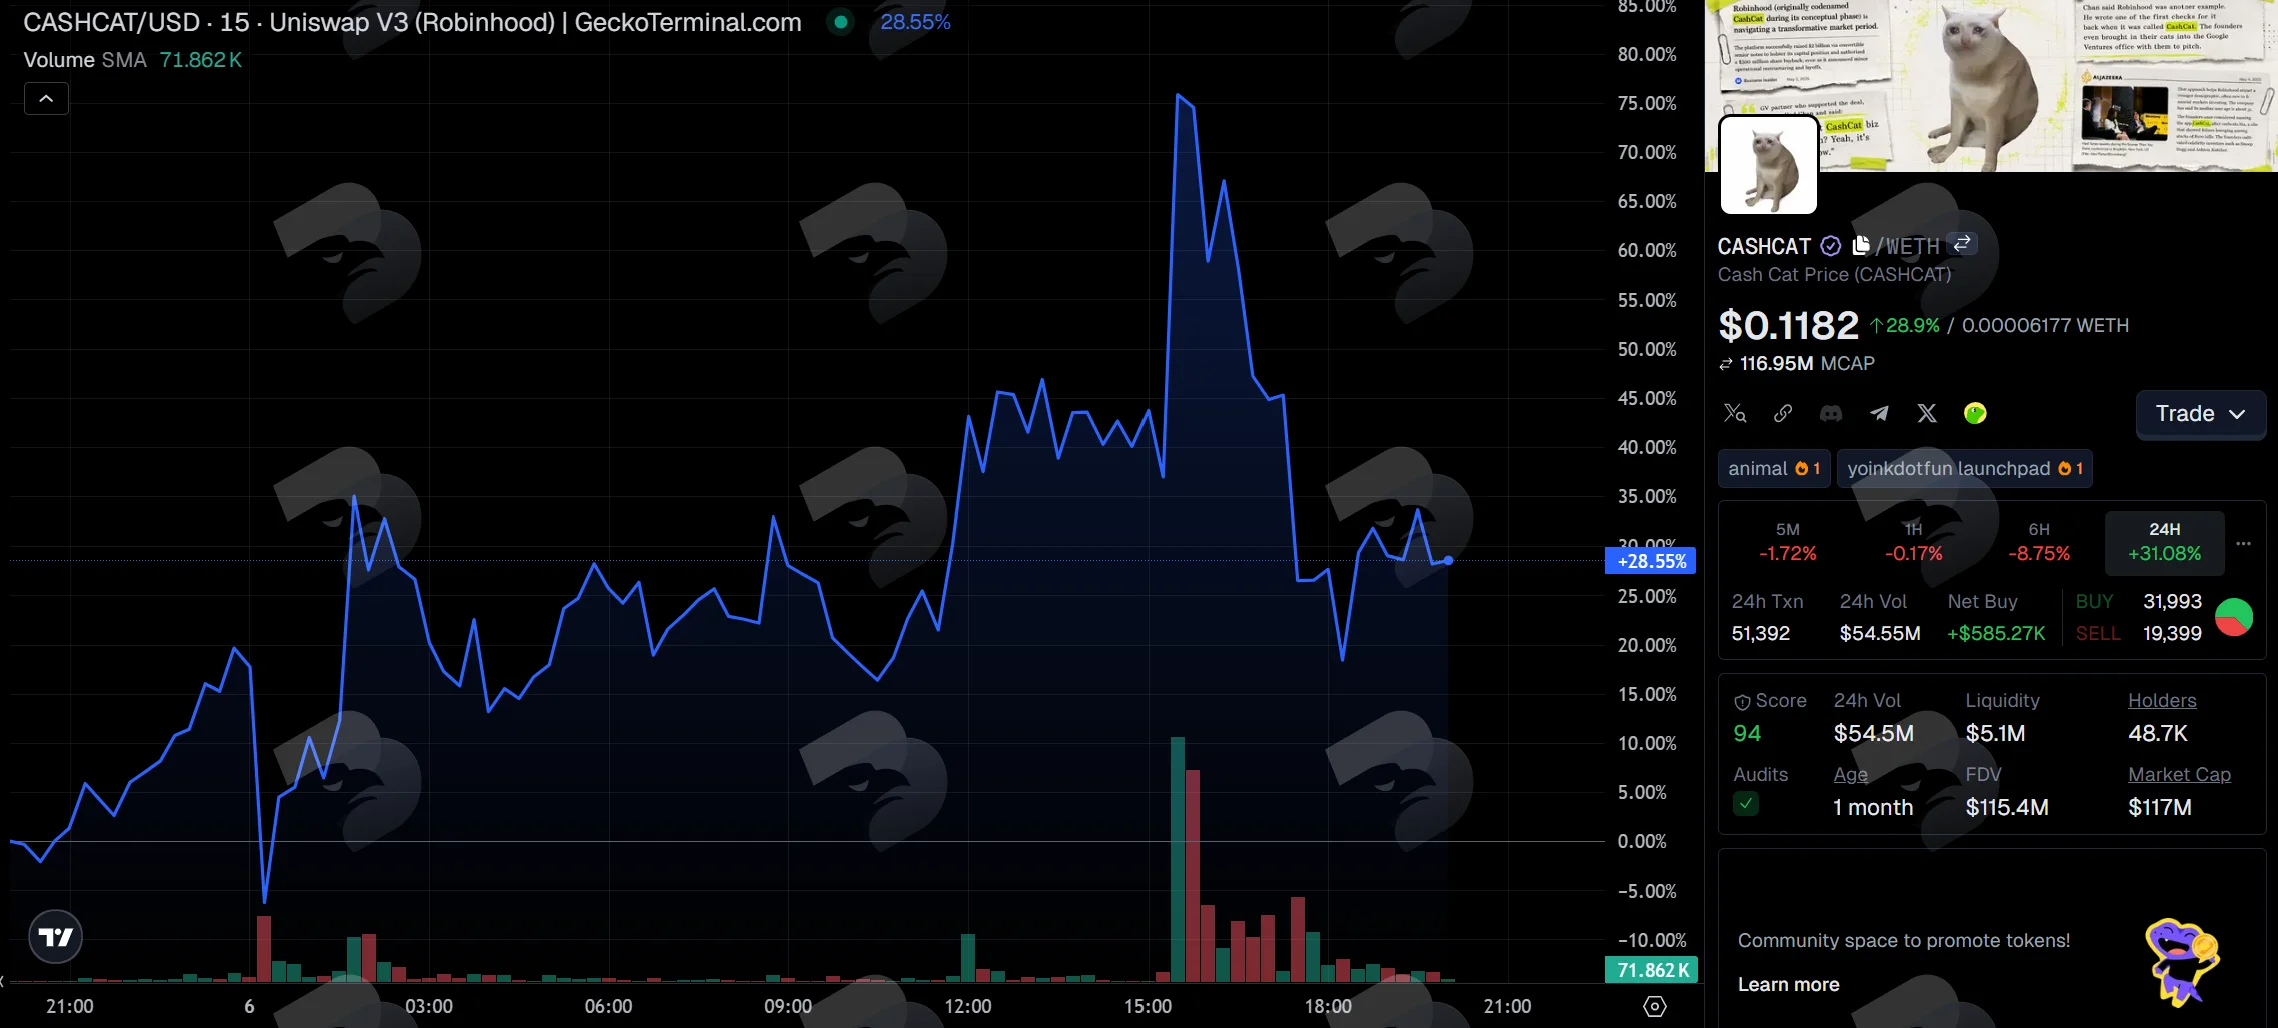Click the Net Buy value +$585.27K
The image size is (2278, 1028).
click(x=1996, y=633)
